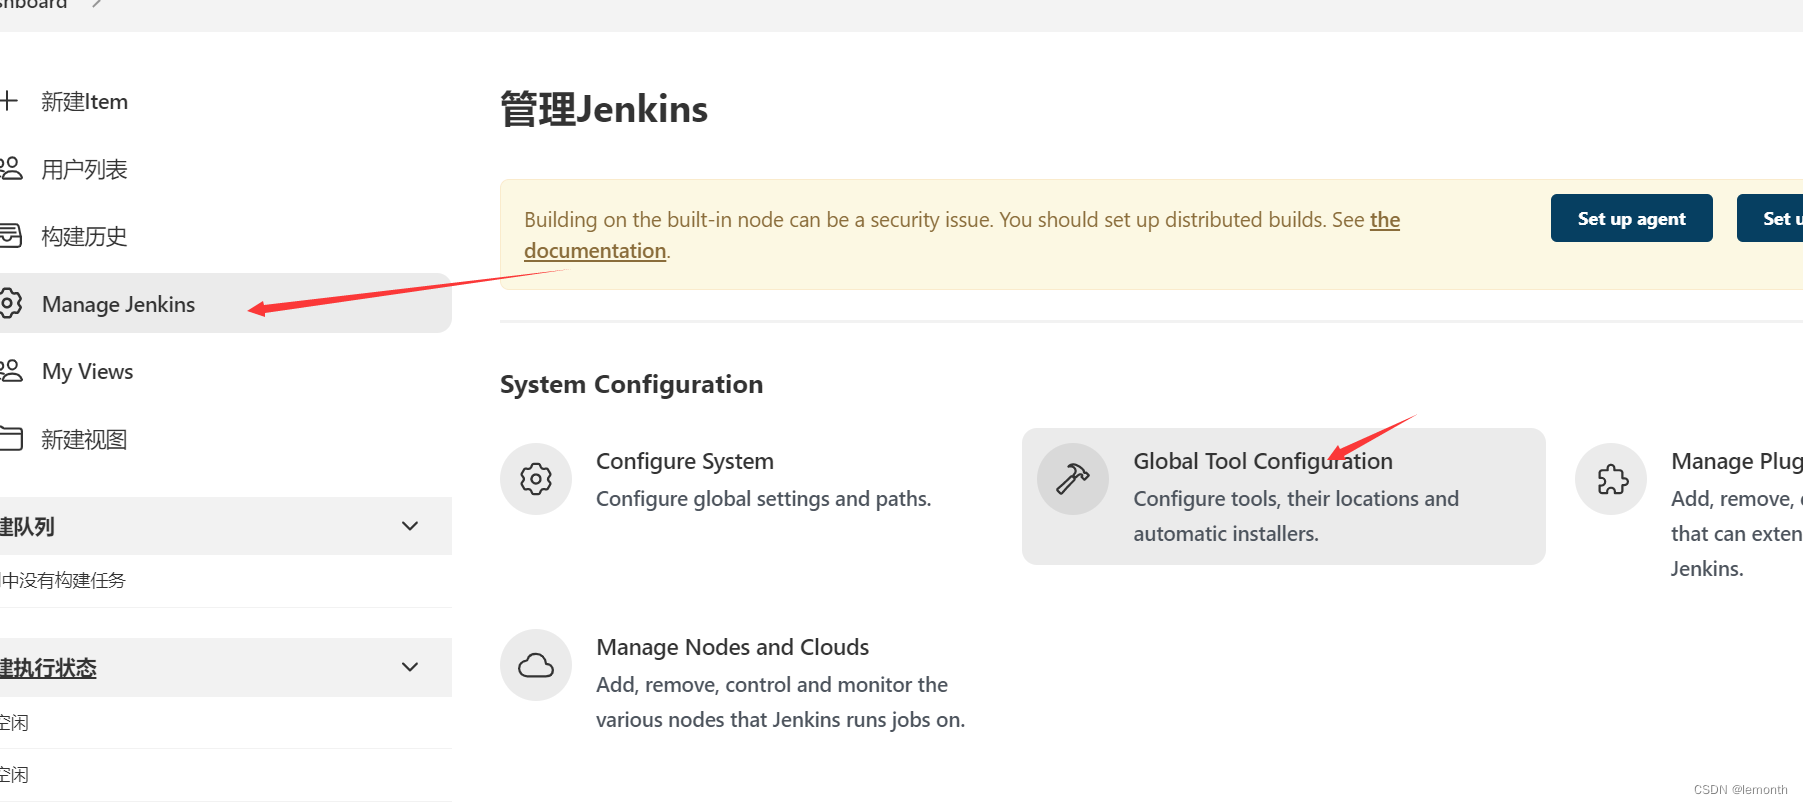Click the Manage Plugins puzzle icon

(x=1611, y=479)
